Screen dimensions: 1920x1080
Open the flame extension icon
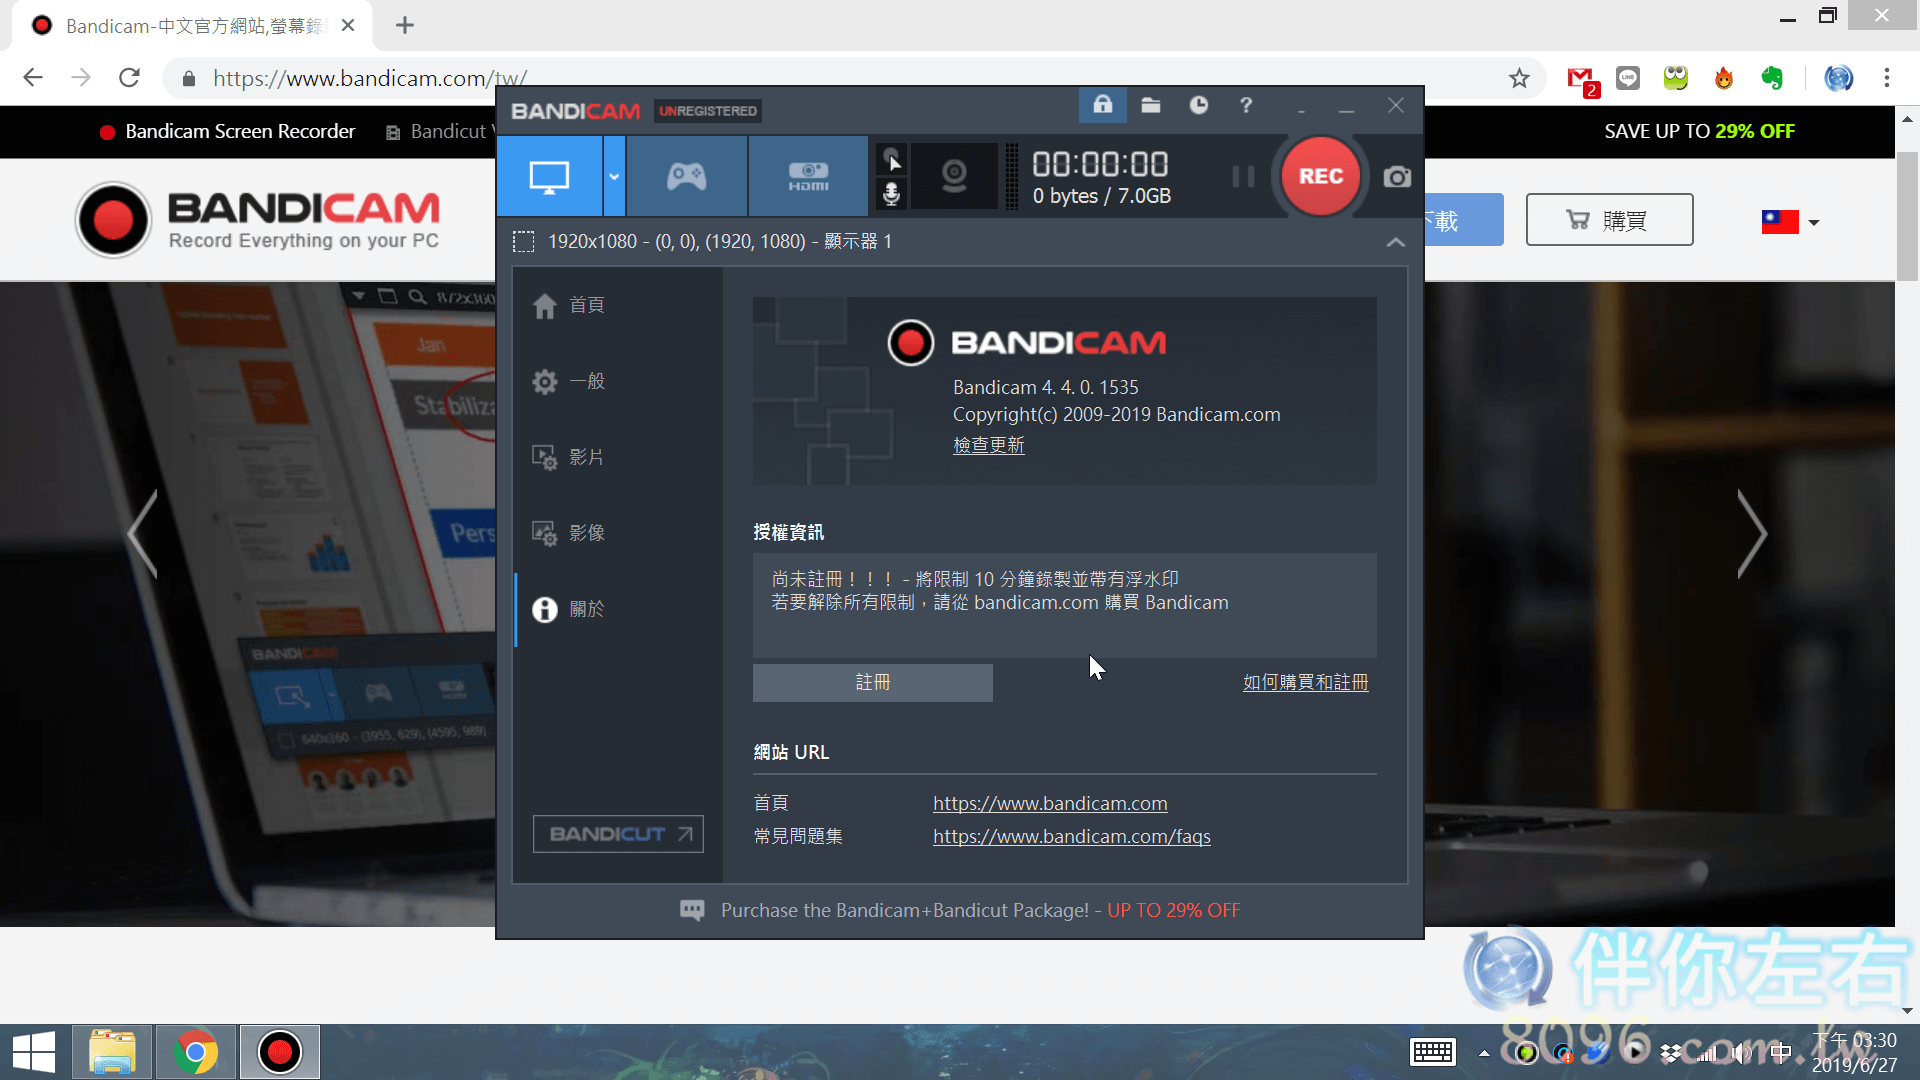tap(1724, 78)
